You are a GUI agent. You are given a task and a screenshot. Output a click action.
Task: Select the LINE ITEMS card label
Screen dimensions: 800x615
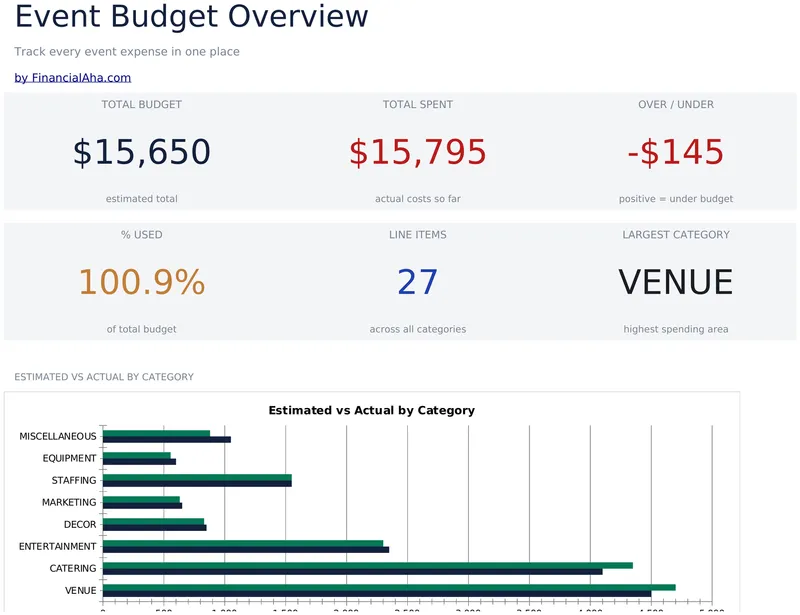tap(418, 235)
